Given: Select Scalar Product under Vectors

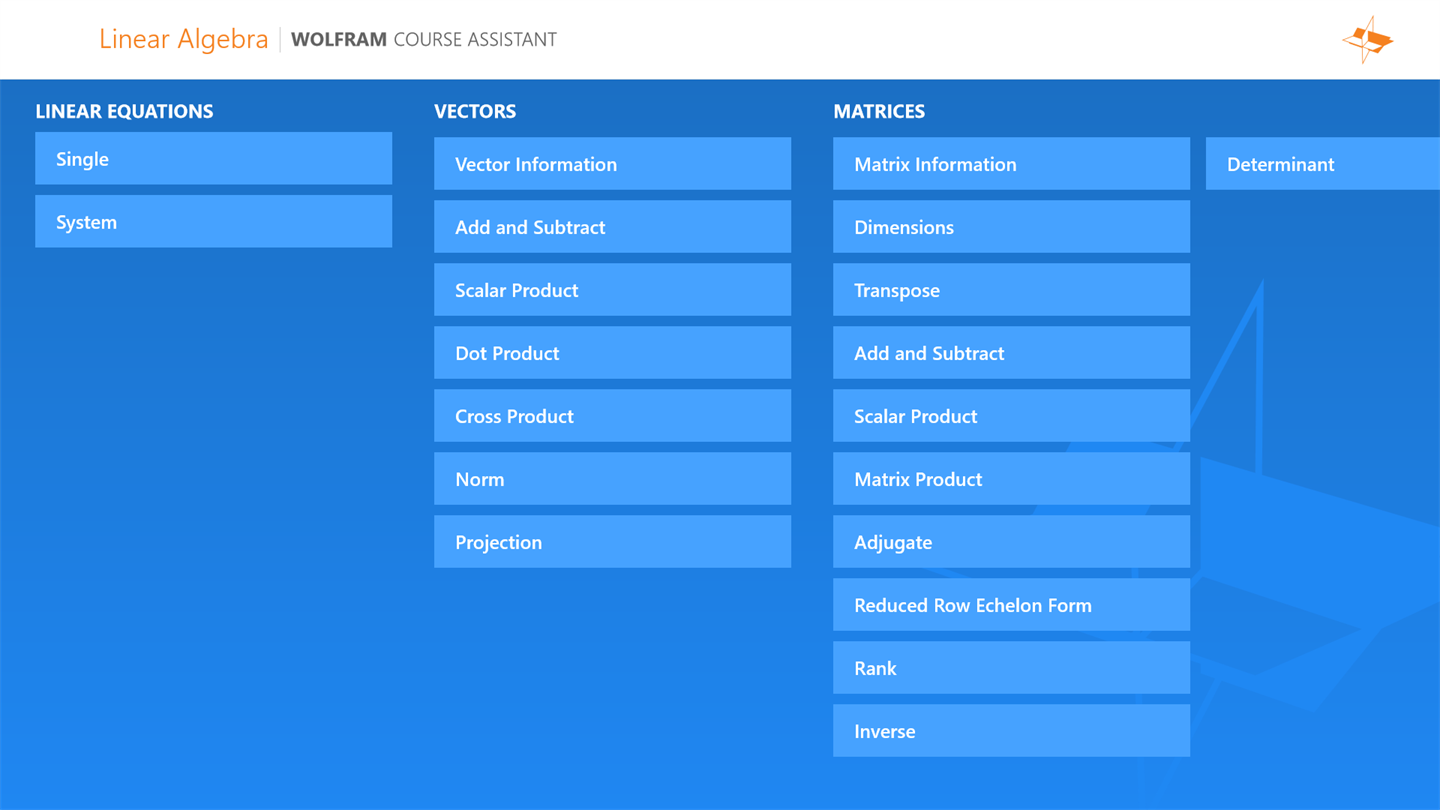Looking at the screenshot, I should click(612, 290).
